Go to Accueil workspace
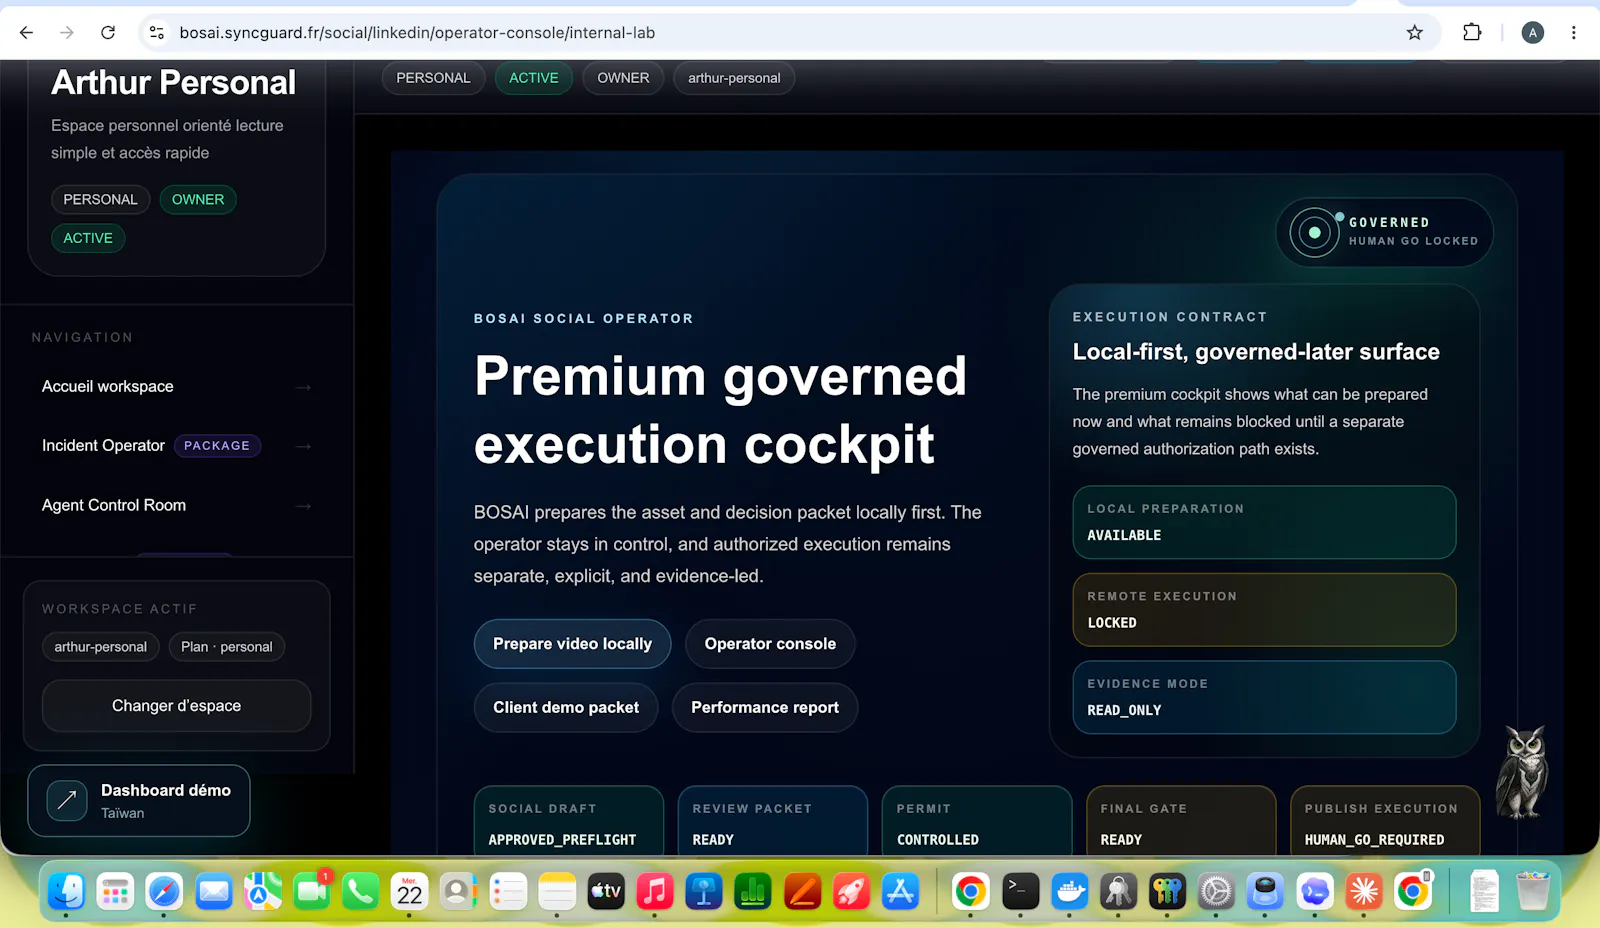1600x928 pixels. [x=176, y=387]
